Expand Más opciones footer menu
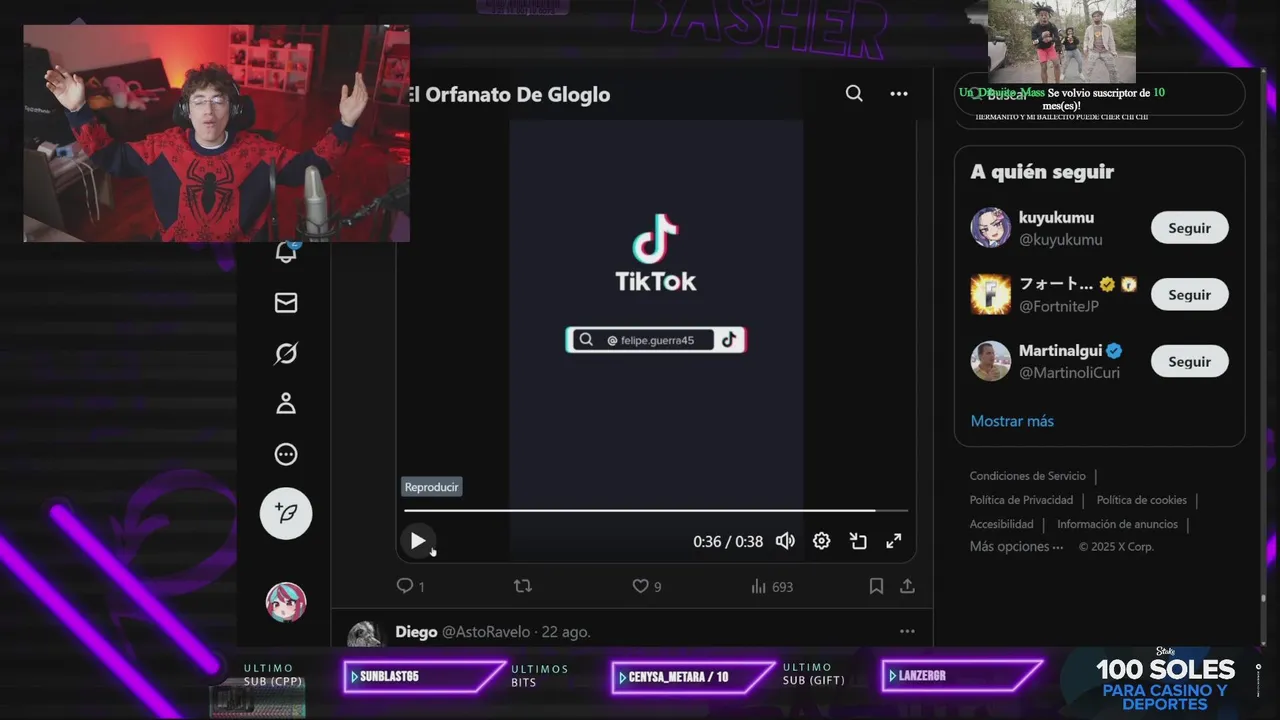 tap(1016, 547)
